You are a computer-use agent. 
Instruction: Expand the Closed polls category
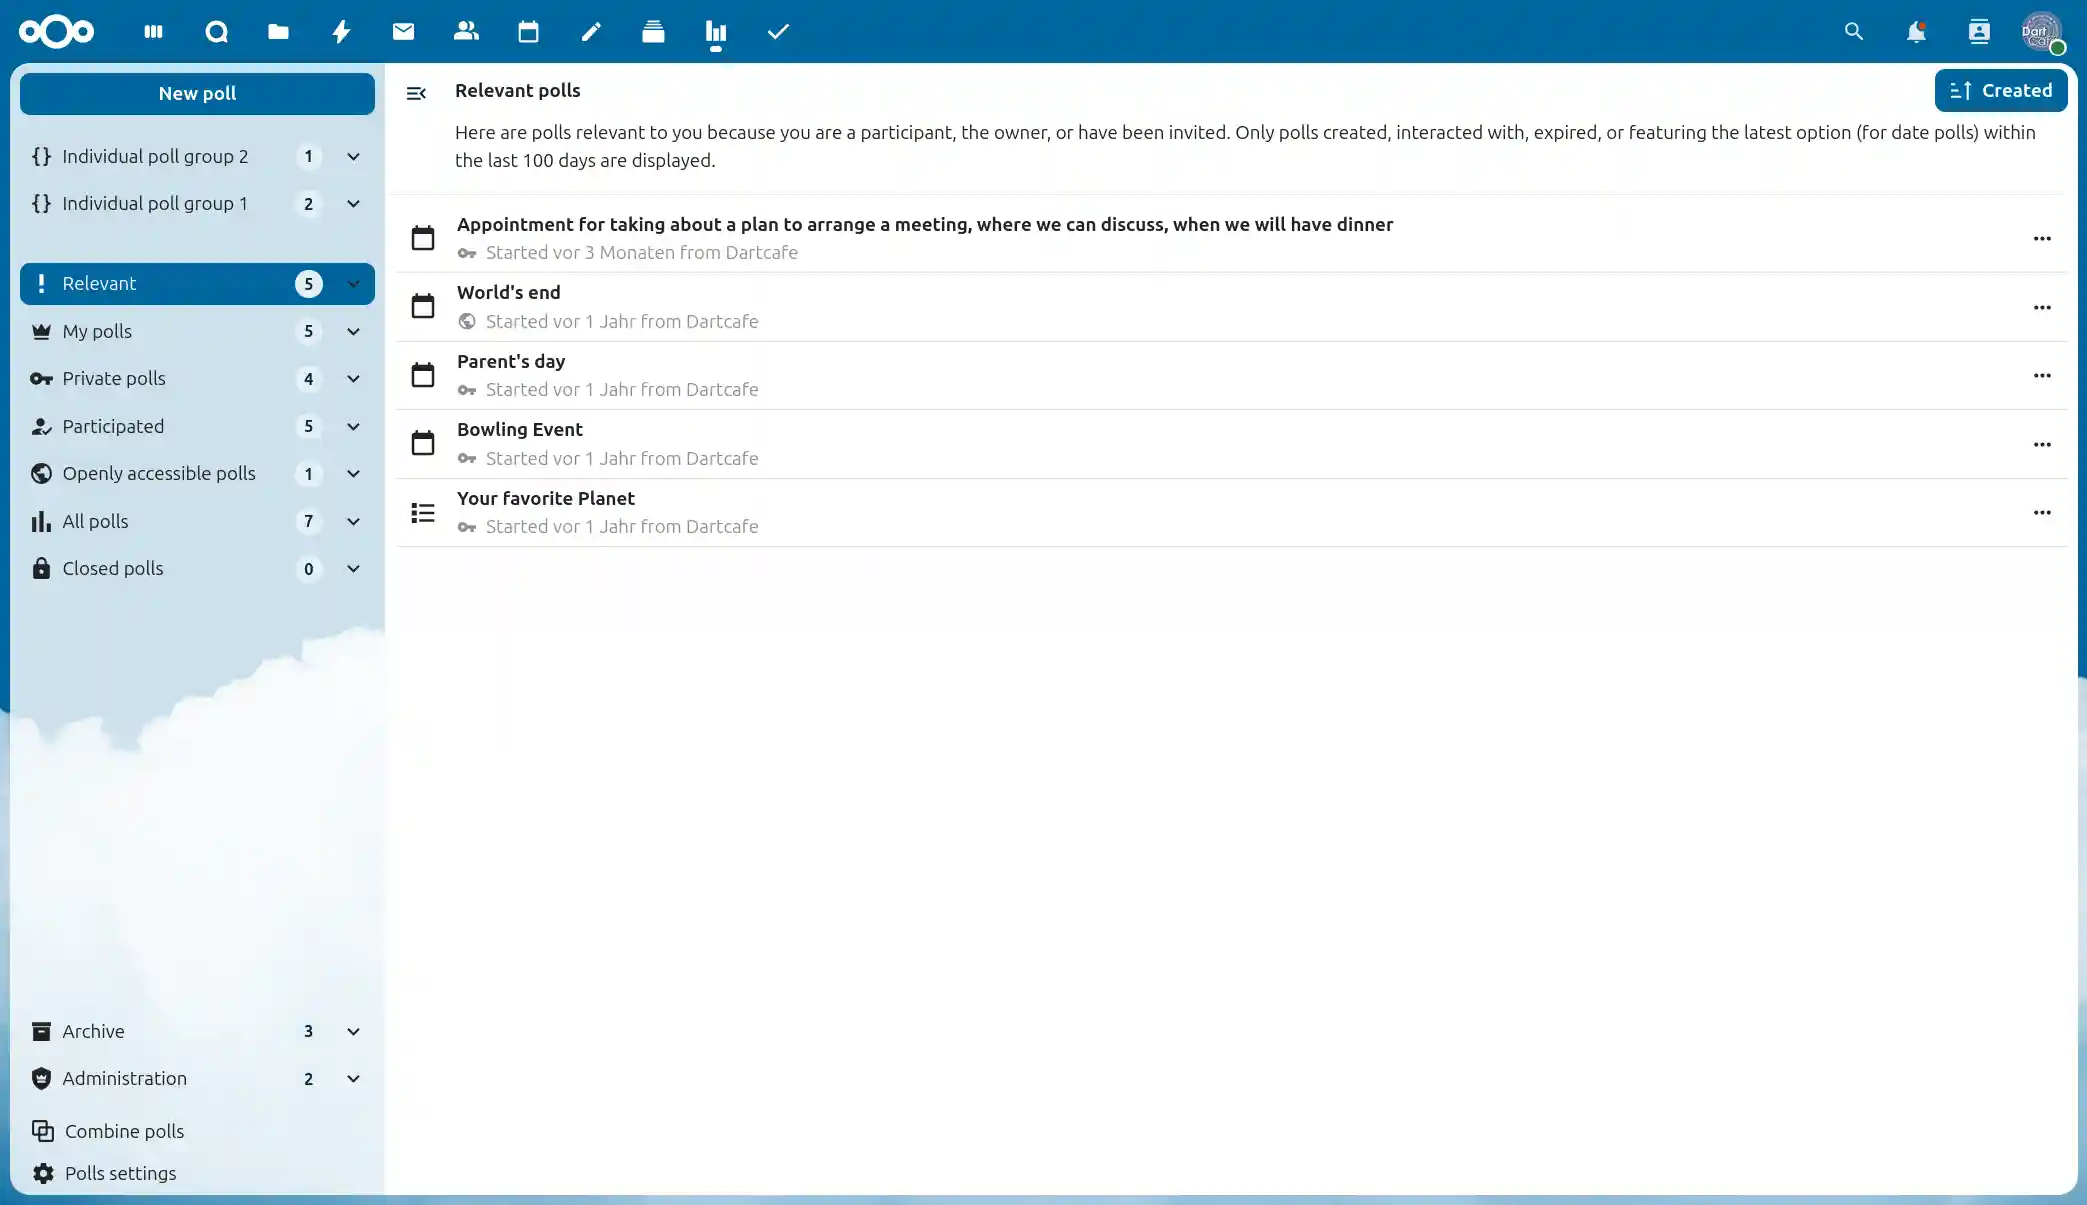tap(353, 568)
